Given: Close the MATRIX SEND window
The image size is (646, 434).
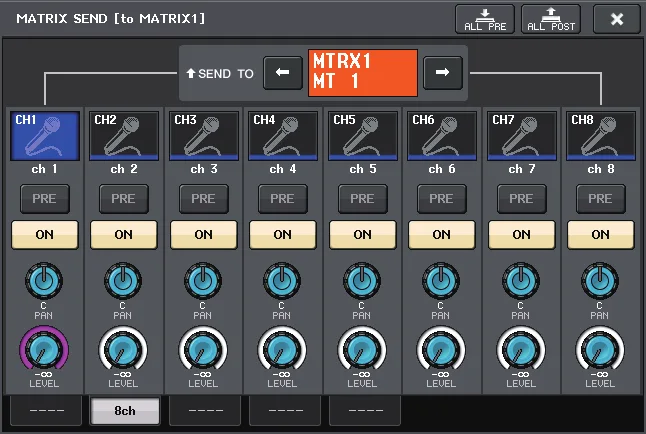Looking at the screenshot, I should tap(617, 19).
